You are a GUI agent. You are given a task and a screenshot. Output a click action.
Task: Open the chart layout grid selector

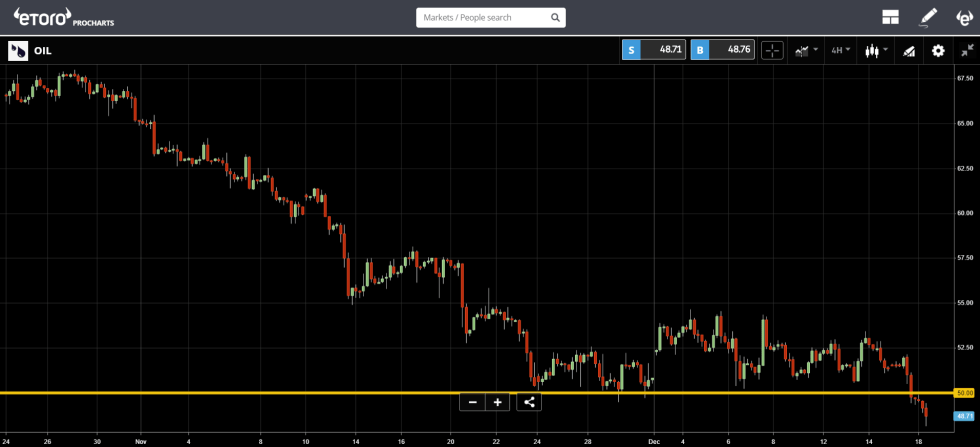[x=890, y=18]
